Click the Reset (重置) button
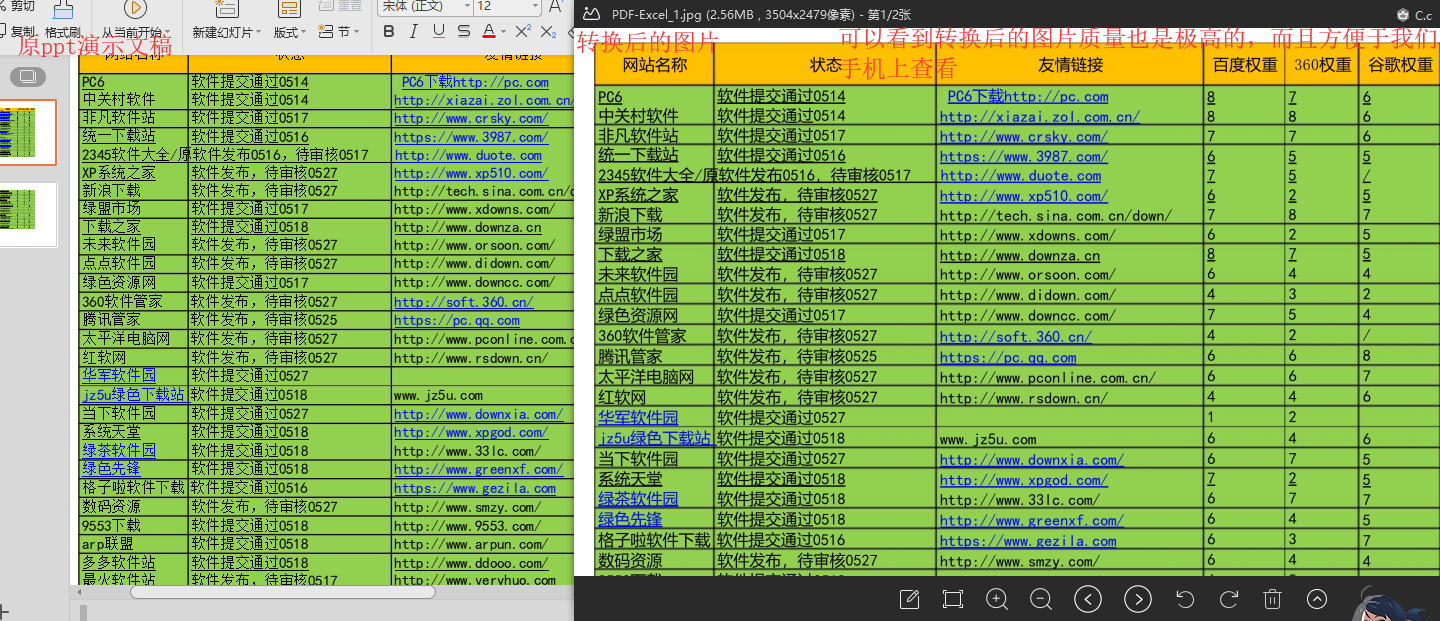 coord(340,6)
